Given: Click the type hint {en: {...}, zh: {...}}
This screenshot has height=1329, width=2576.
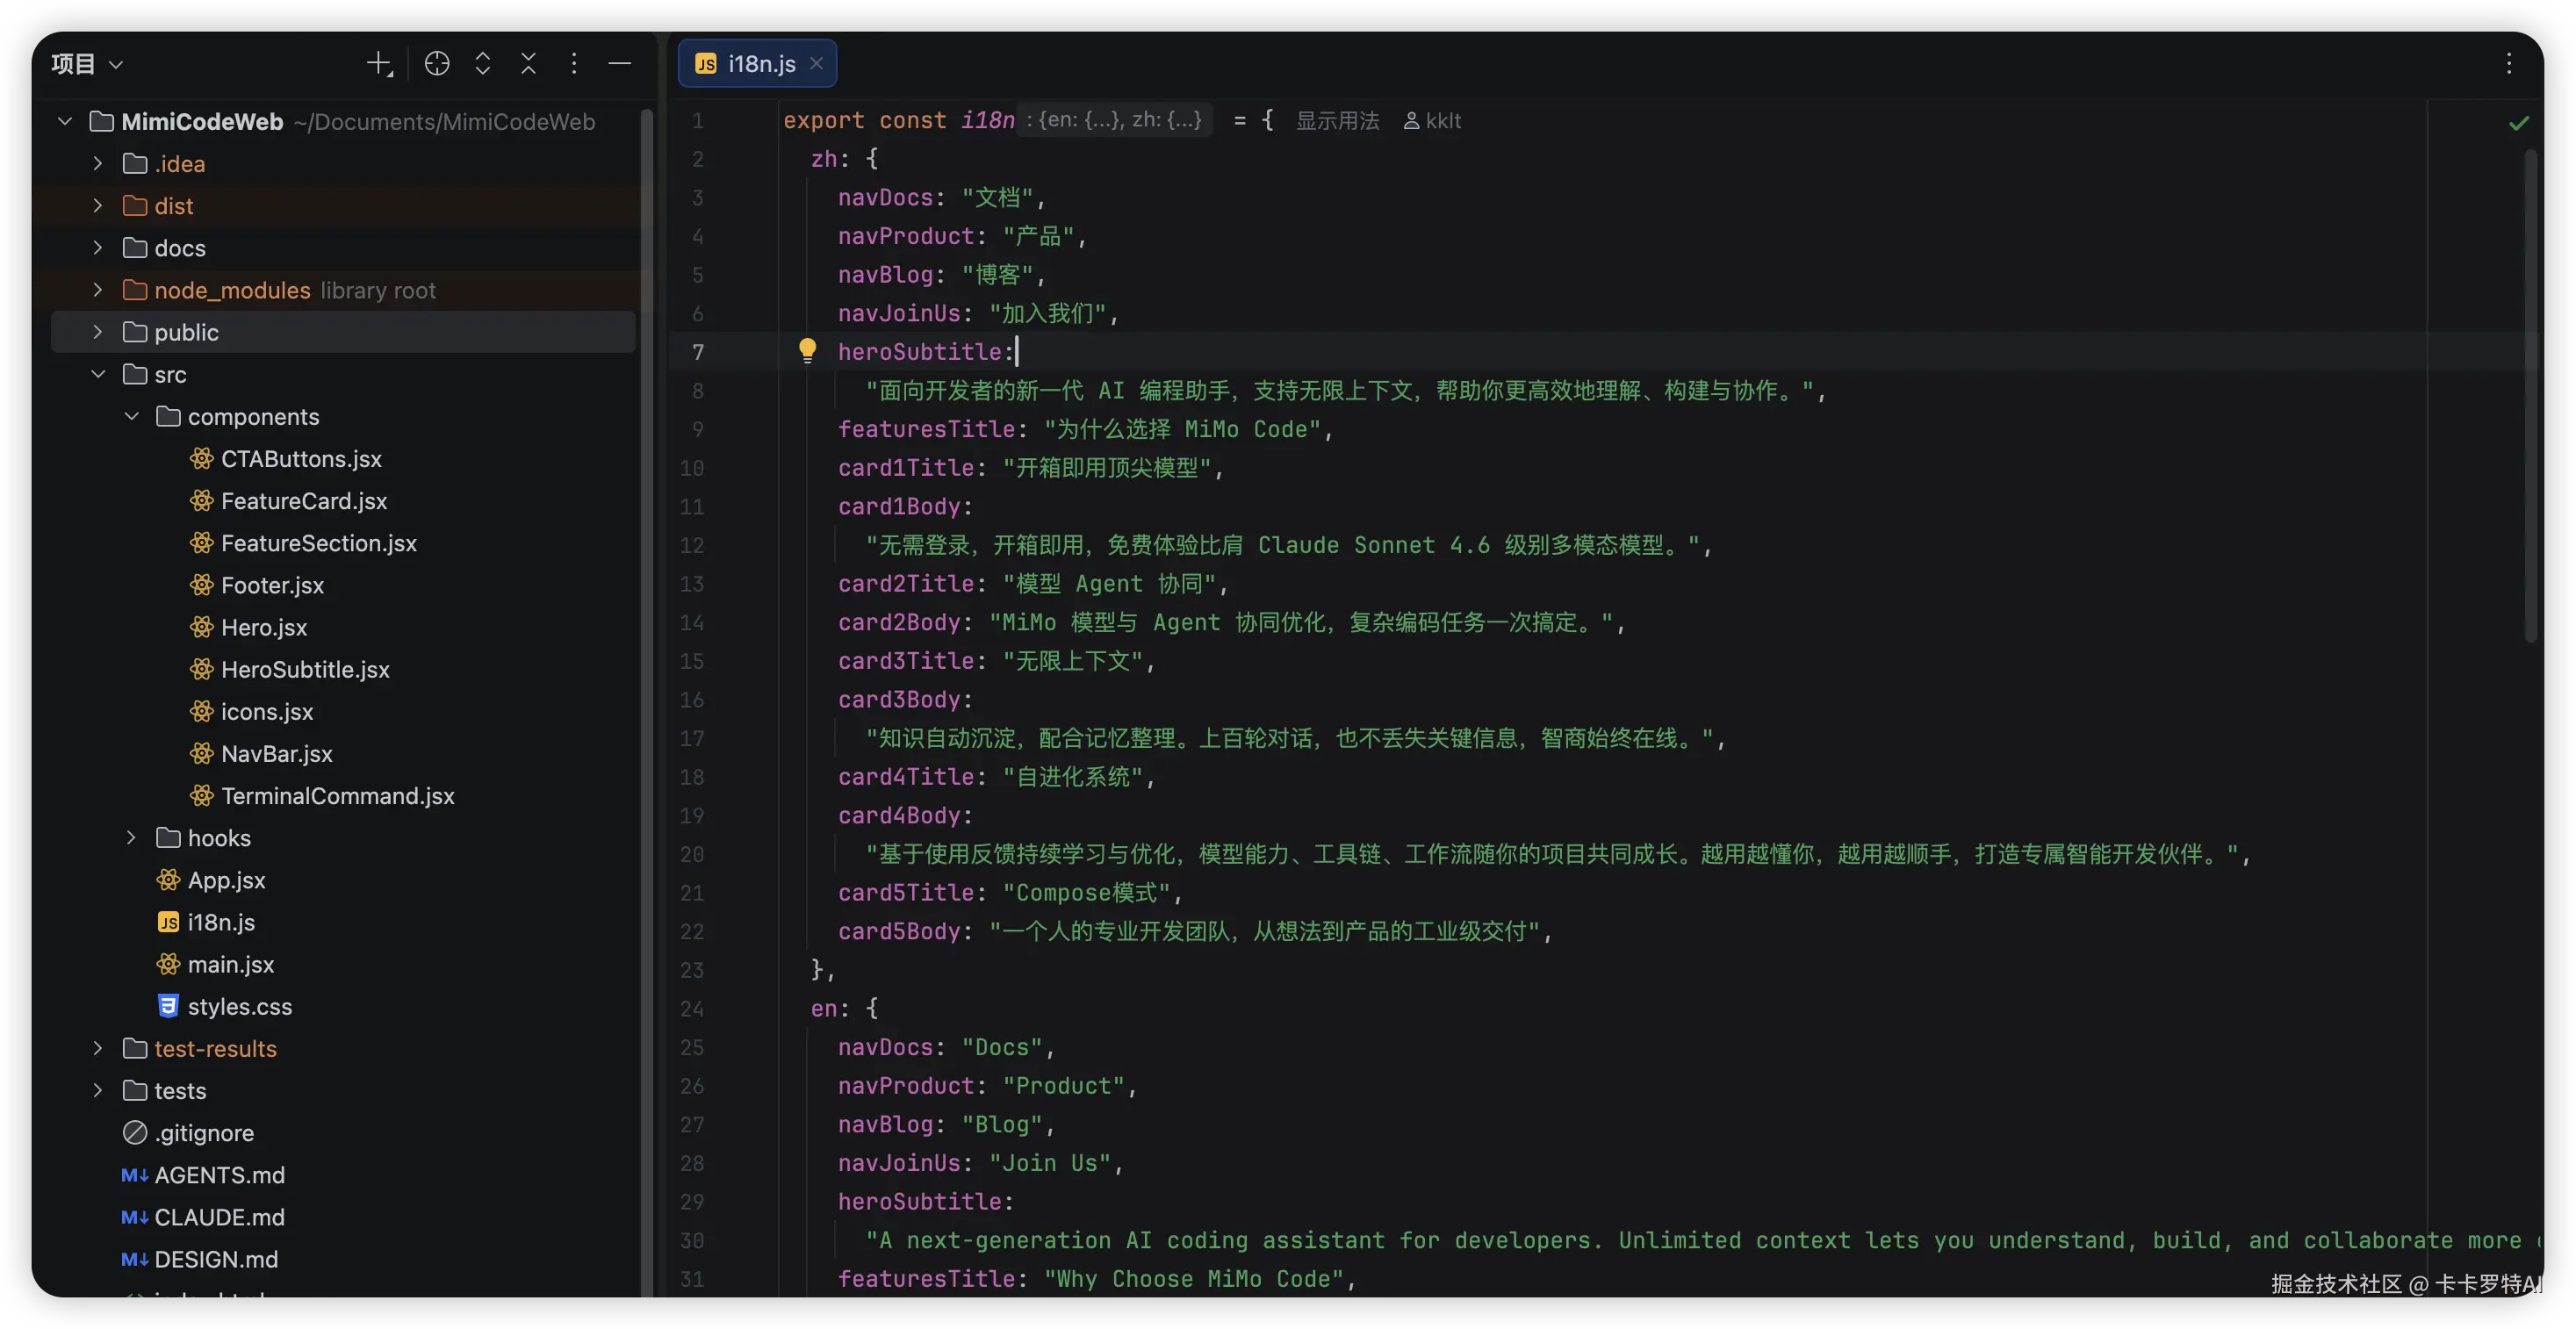Looking at the screenshot, I should coord(1115,120).
